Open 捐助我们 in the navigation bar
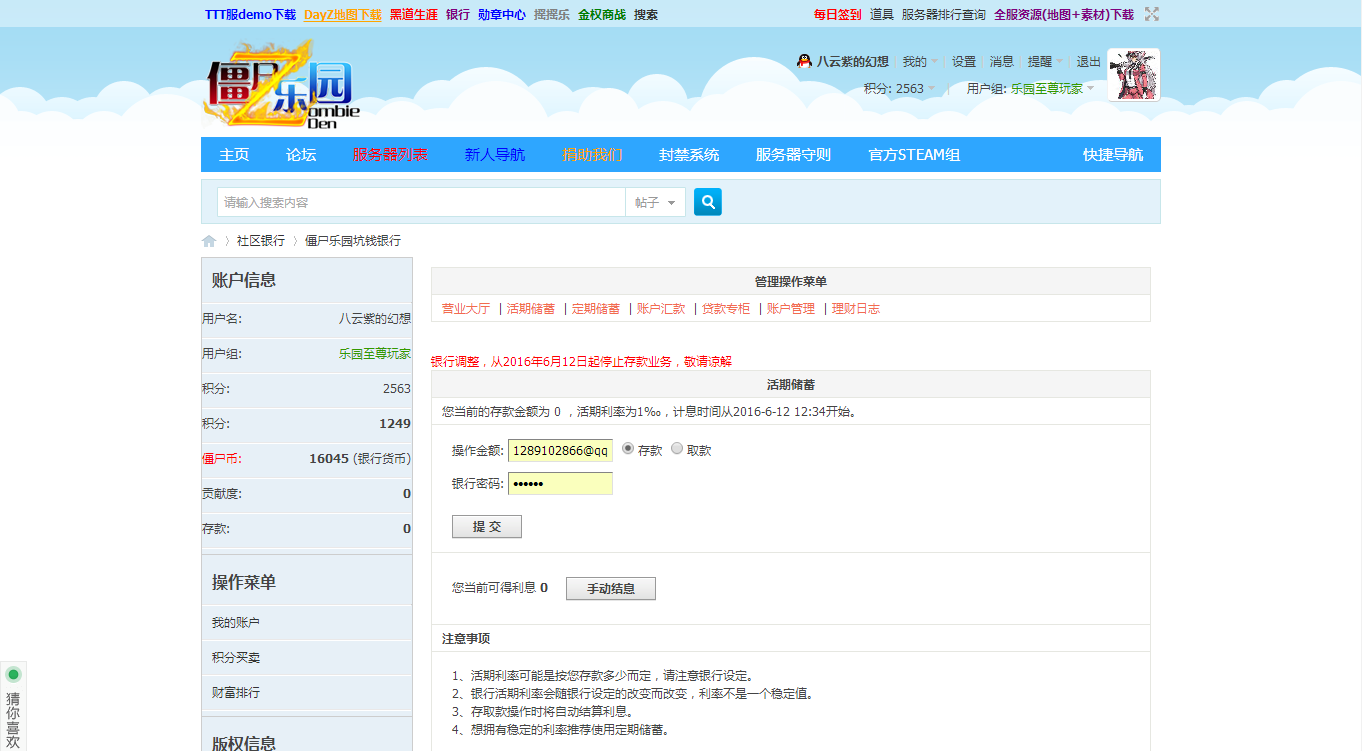Screen dimensions: 1362x751 592,155
